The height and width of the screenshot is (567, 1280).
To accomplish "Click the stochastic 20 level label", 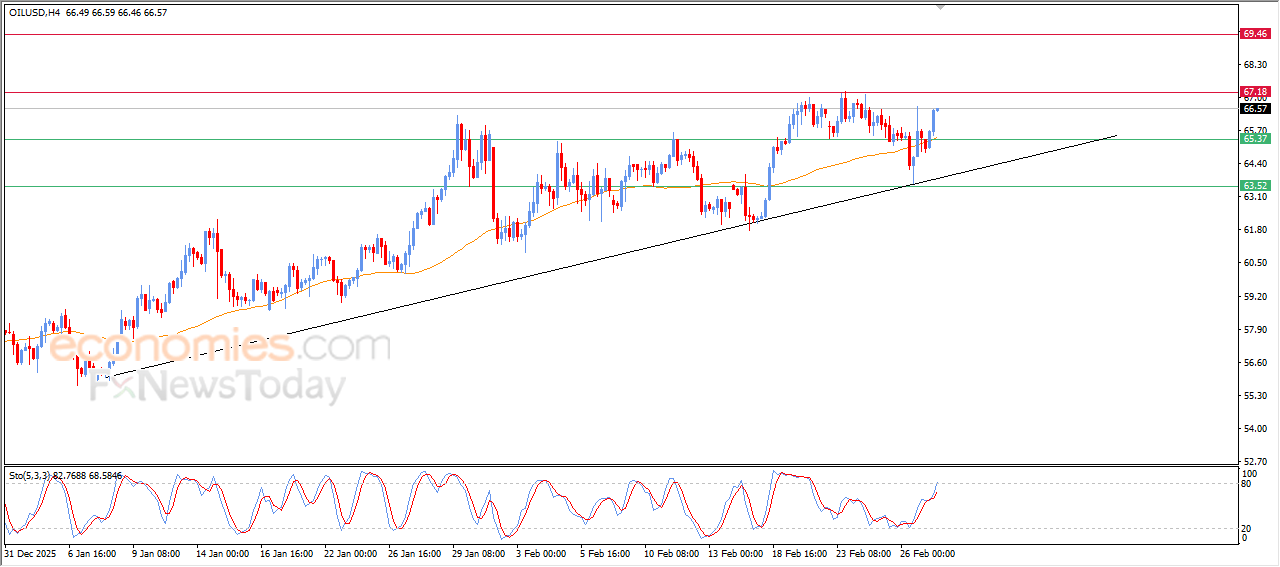I will click(1247, 528).
